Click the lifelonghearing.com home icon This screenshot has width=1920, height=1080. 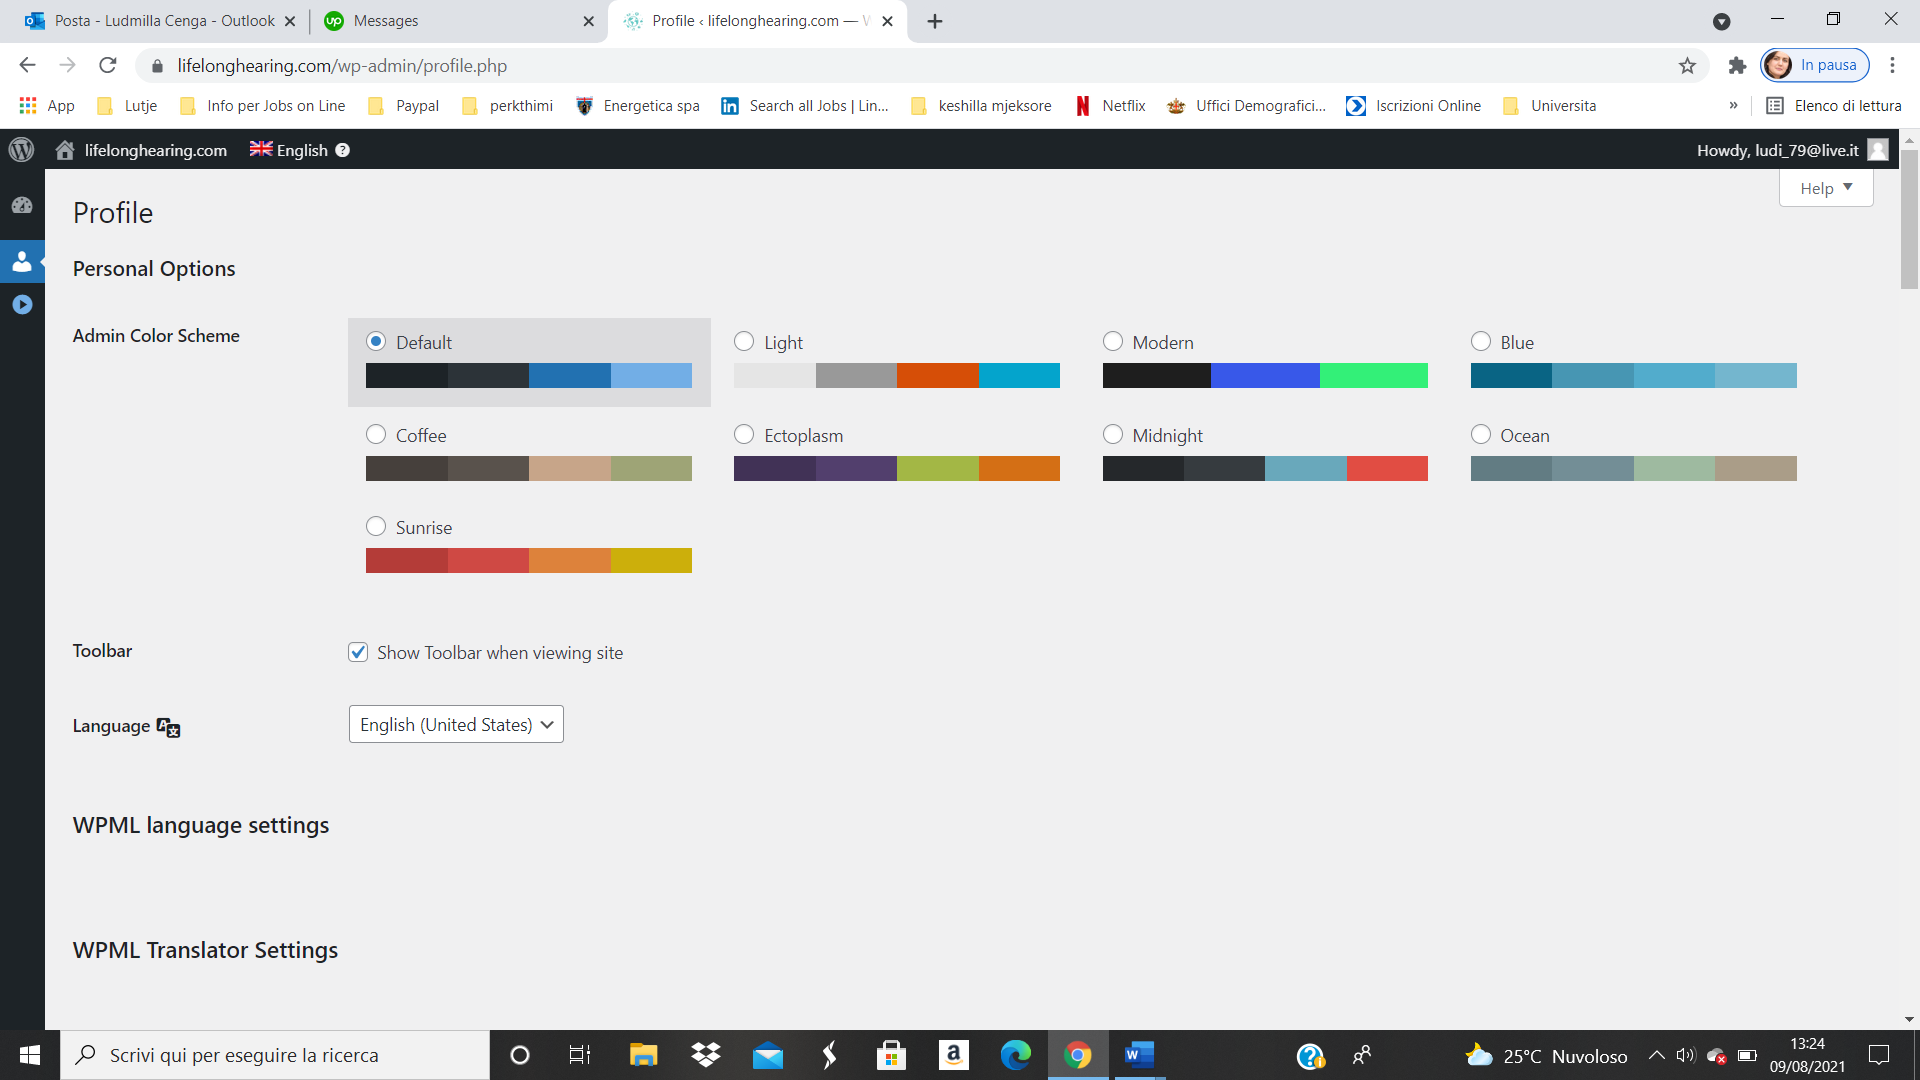(65, 150)
